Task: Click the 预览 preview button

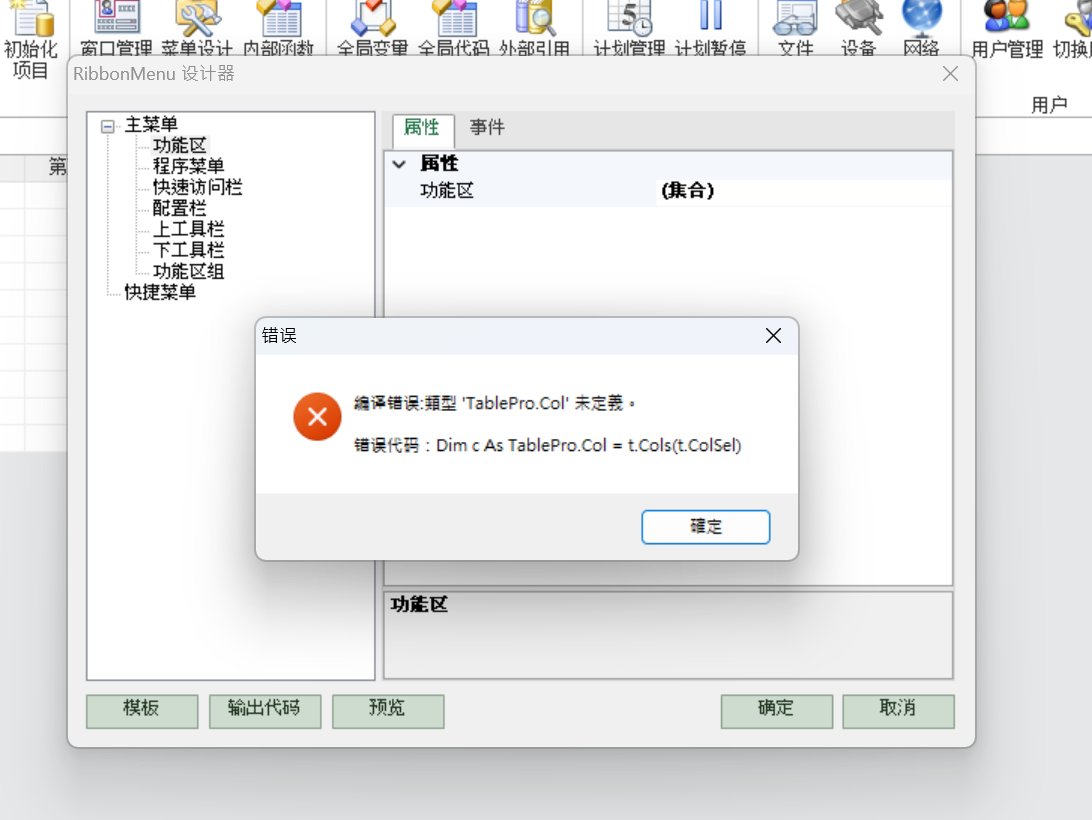Action: pyautogui.click(x=388, y=711)
